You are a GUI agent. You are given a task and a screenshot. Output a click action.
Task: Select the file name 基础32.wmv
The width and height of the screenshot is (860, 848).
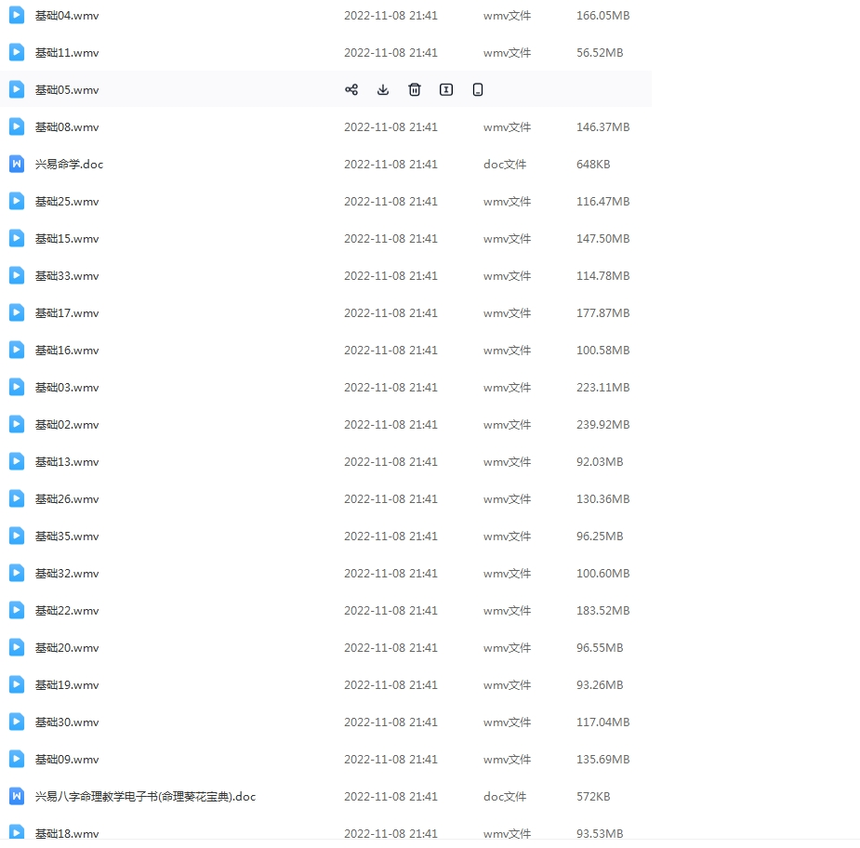(x=67, y=574)
